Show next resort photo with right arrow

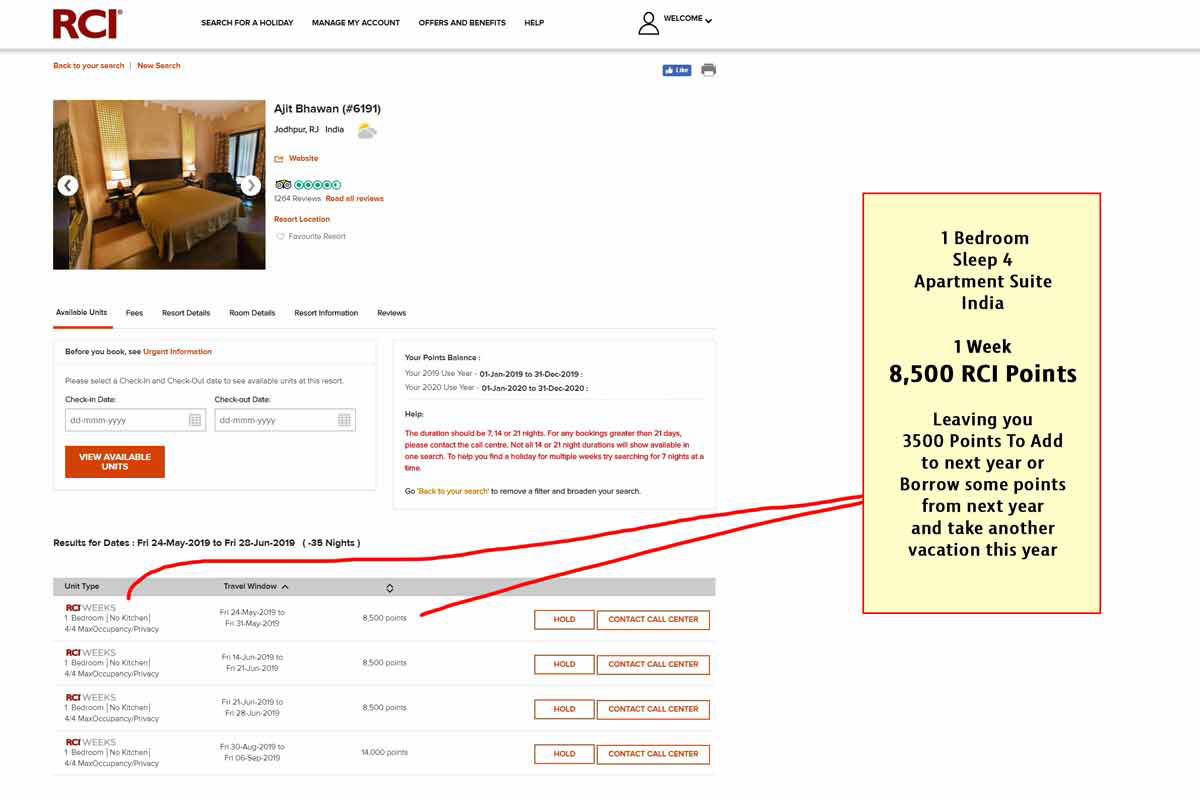tap(251, 185)
